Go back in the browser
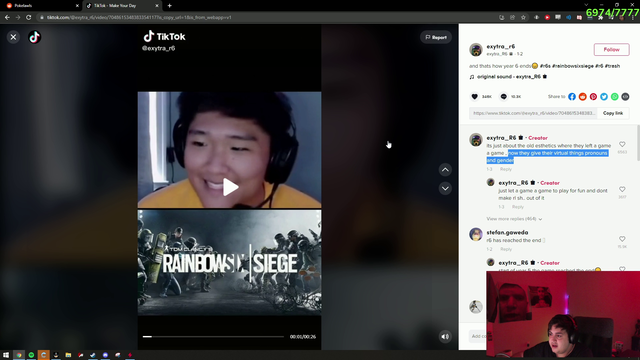Screen dimensions: 640x360 pos(7,18)
